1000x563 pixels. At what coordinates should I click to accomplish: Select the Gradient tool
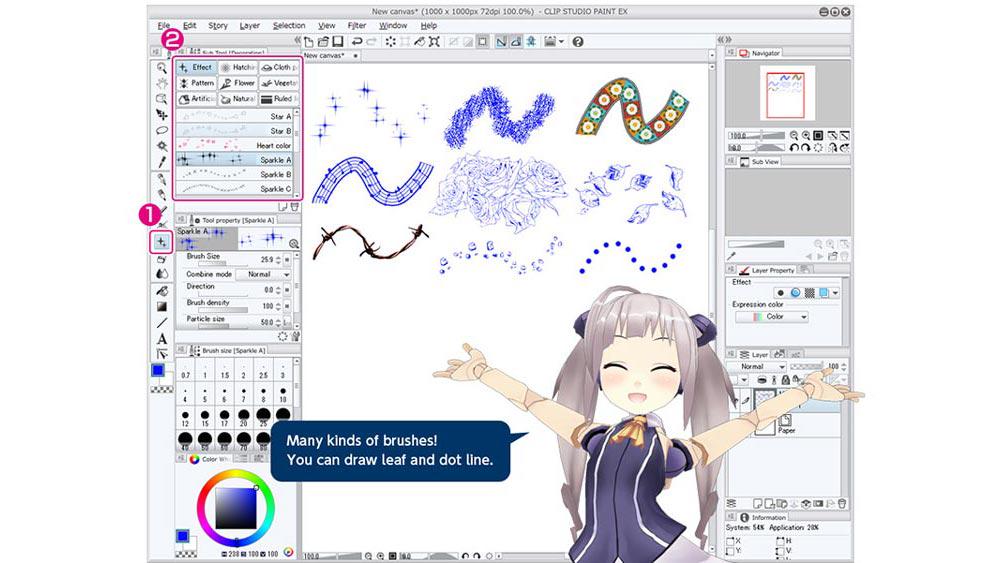pyautogui.click(x=162, y=307)
